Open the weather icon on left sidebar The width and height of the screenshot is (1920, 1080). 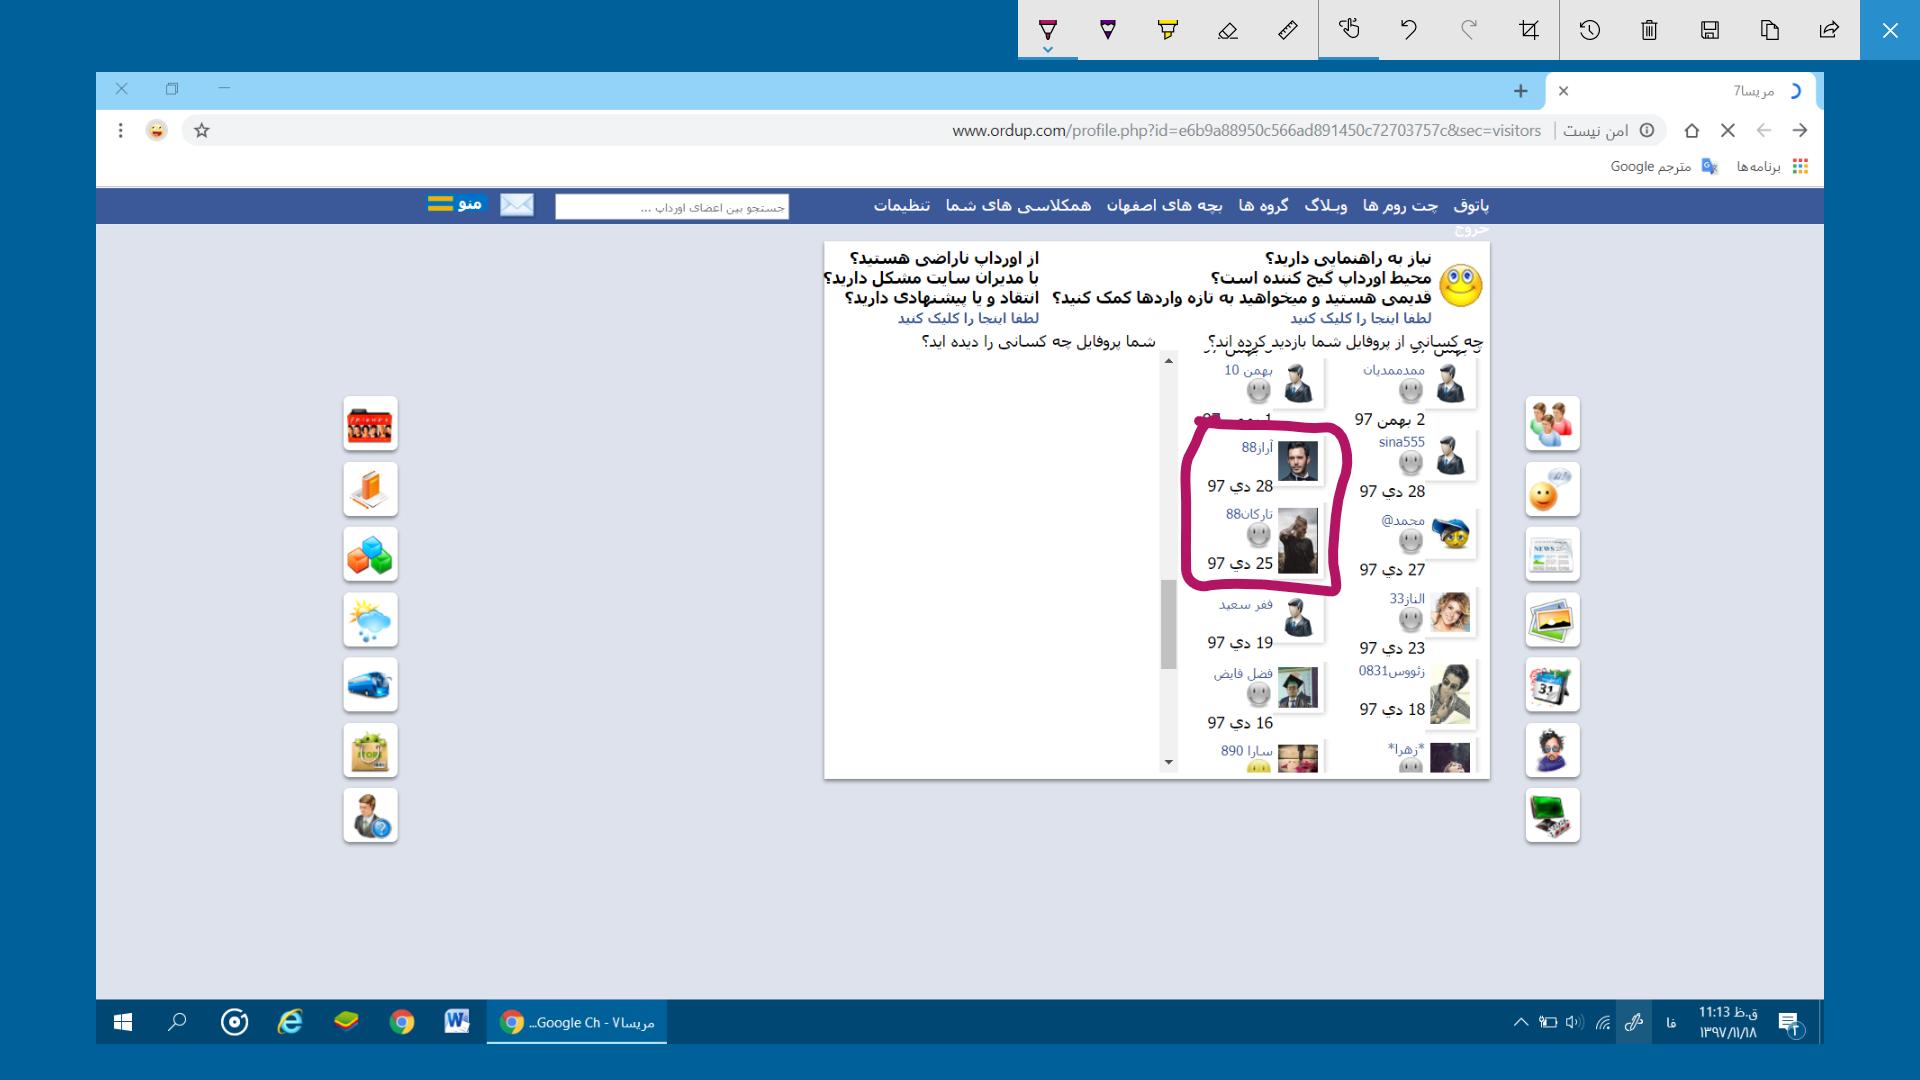pyautogui.click(x=370, y=620)
